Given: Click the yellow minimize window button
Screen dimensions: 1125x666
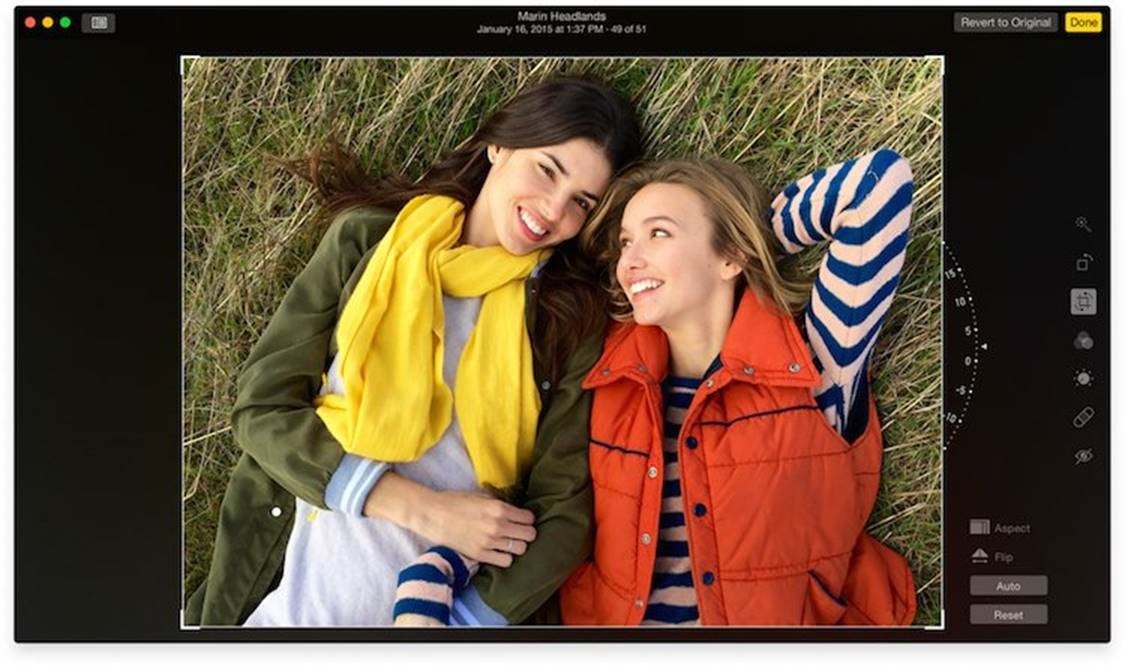Looking at the screenshot, I should coord(47,22).
